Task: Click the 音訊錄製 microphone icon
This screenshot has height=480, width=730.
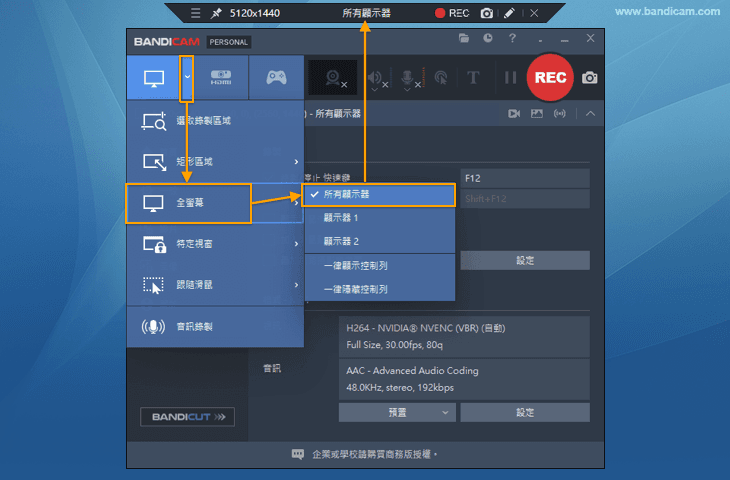Action: tap(153, 327)
